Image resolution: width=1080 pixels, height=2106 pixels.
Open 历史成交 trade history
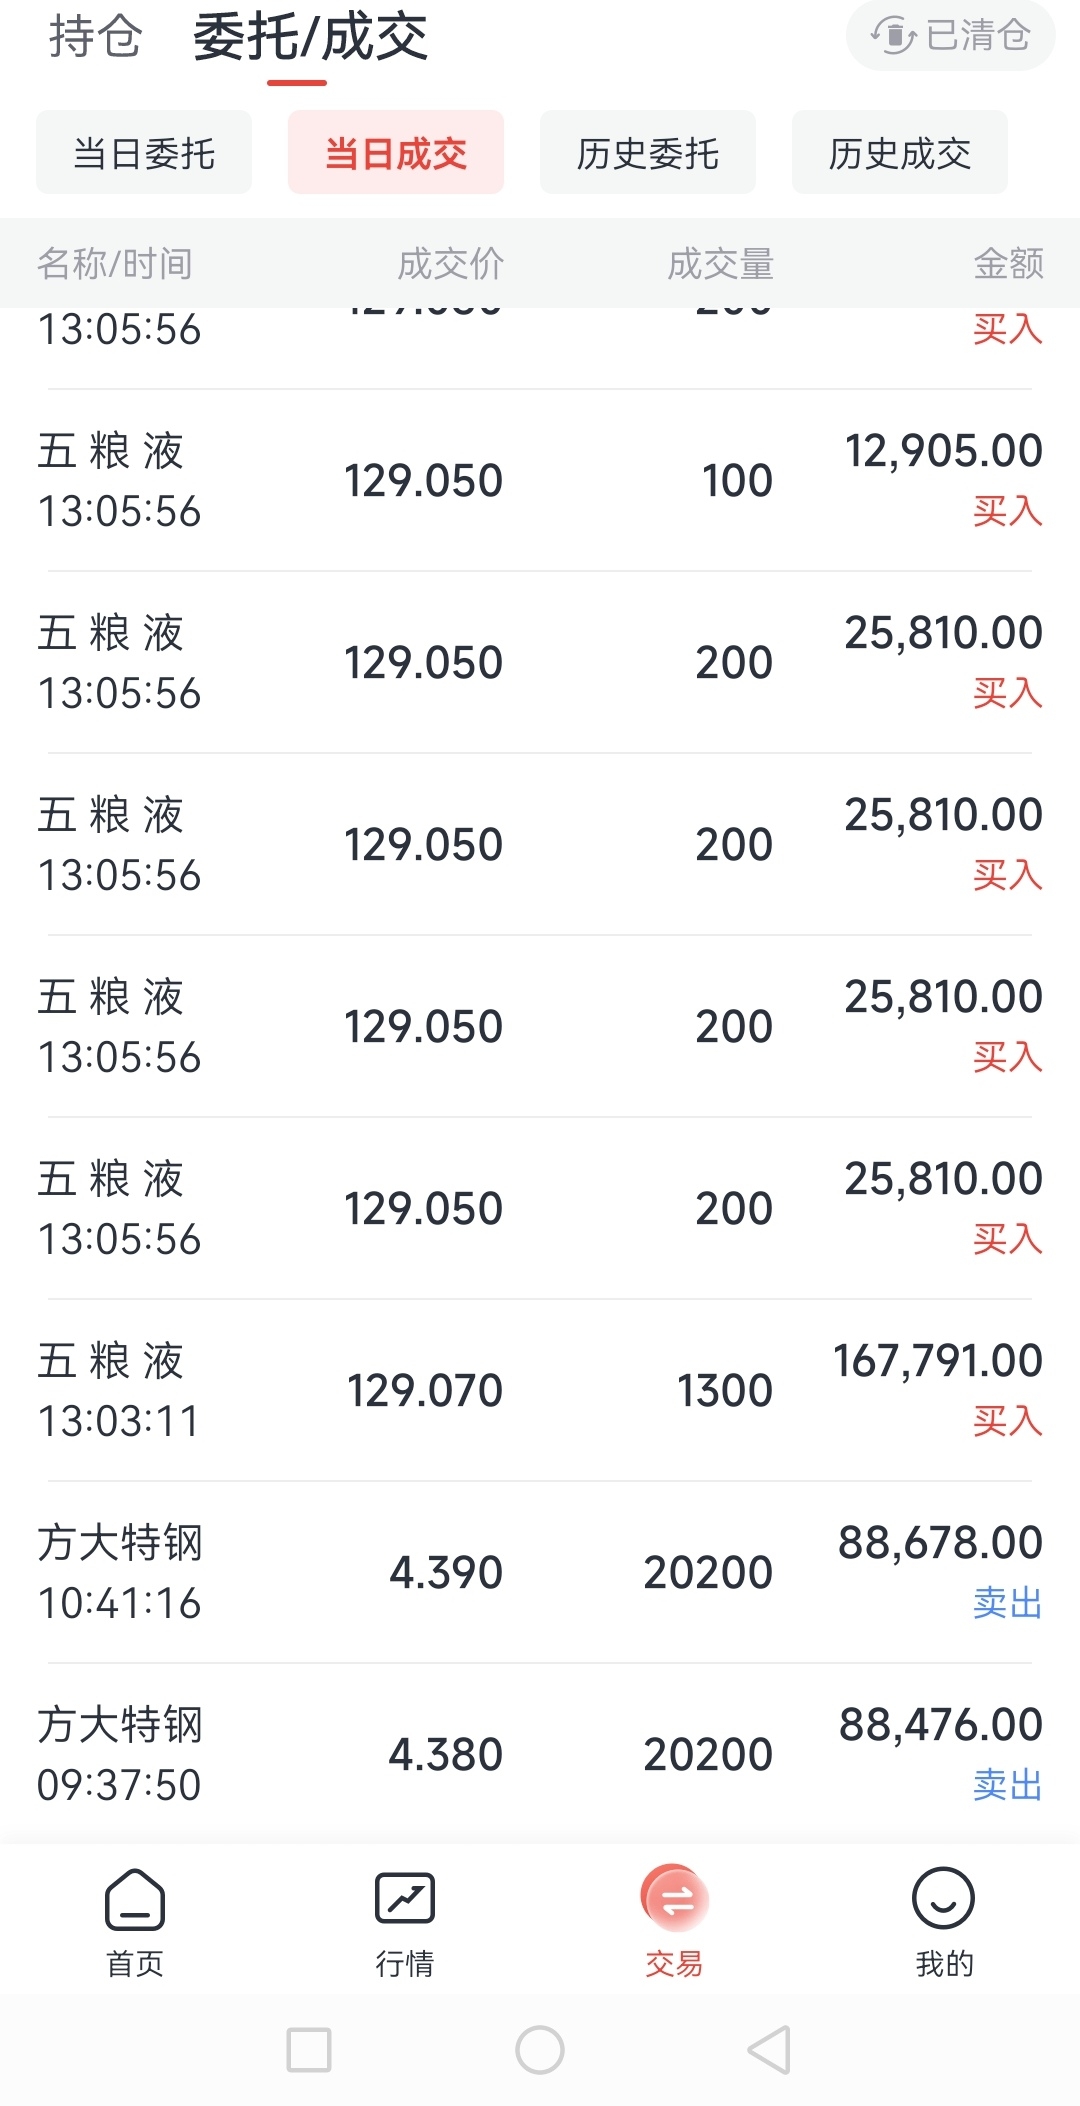pos(900,153)
